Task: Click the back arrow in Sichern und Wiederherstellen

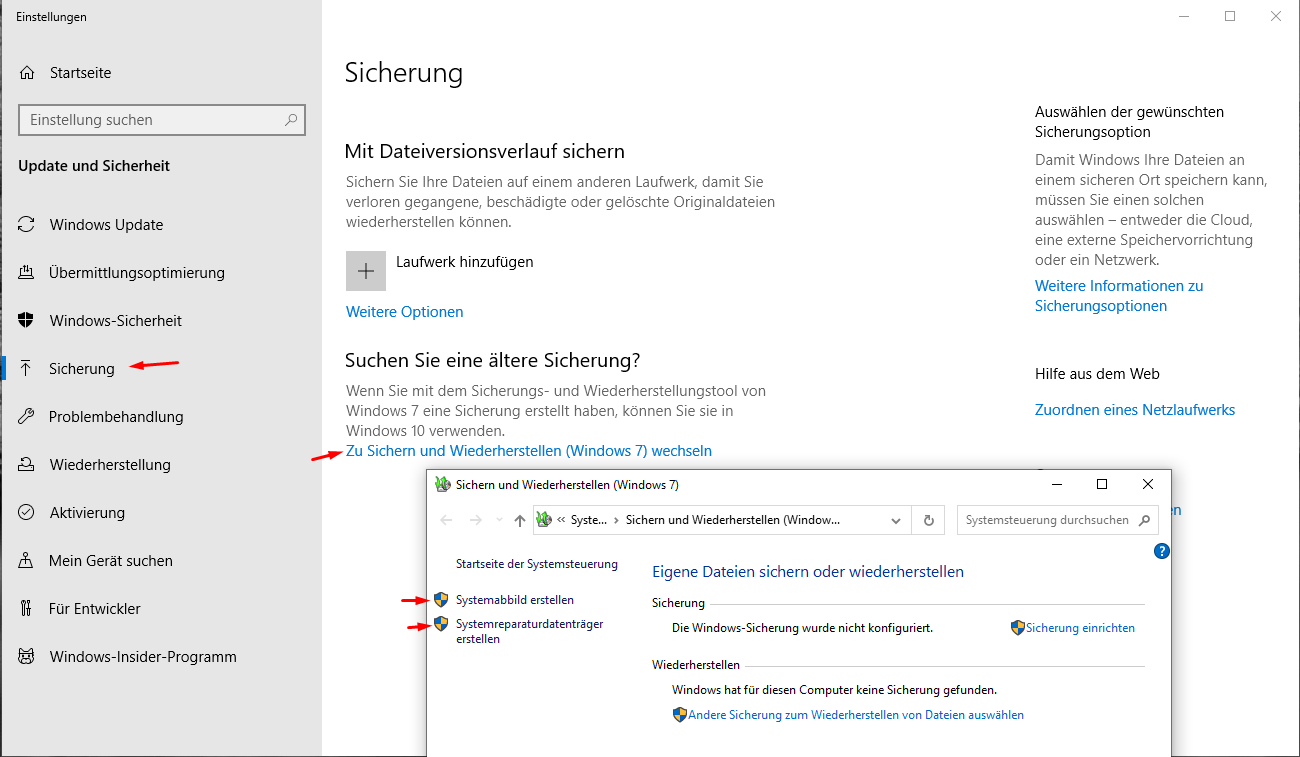Action: [446, 520]
